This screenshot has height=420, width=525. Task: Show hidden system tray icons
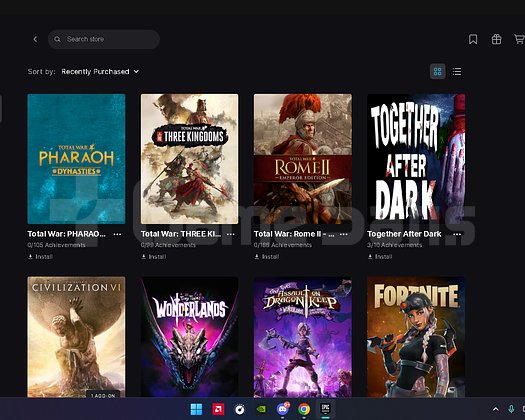pyautogui.click(x=496, y=409)
